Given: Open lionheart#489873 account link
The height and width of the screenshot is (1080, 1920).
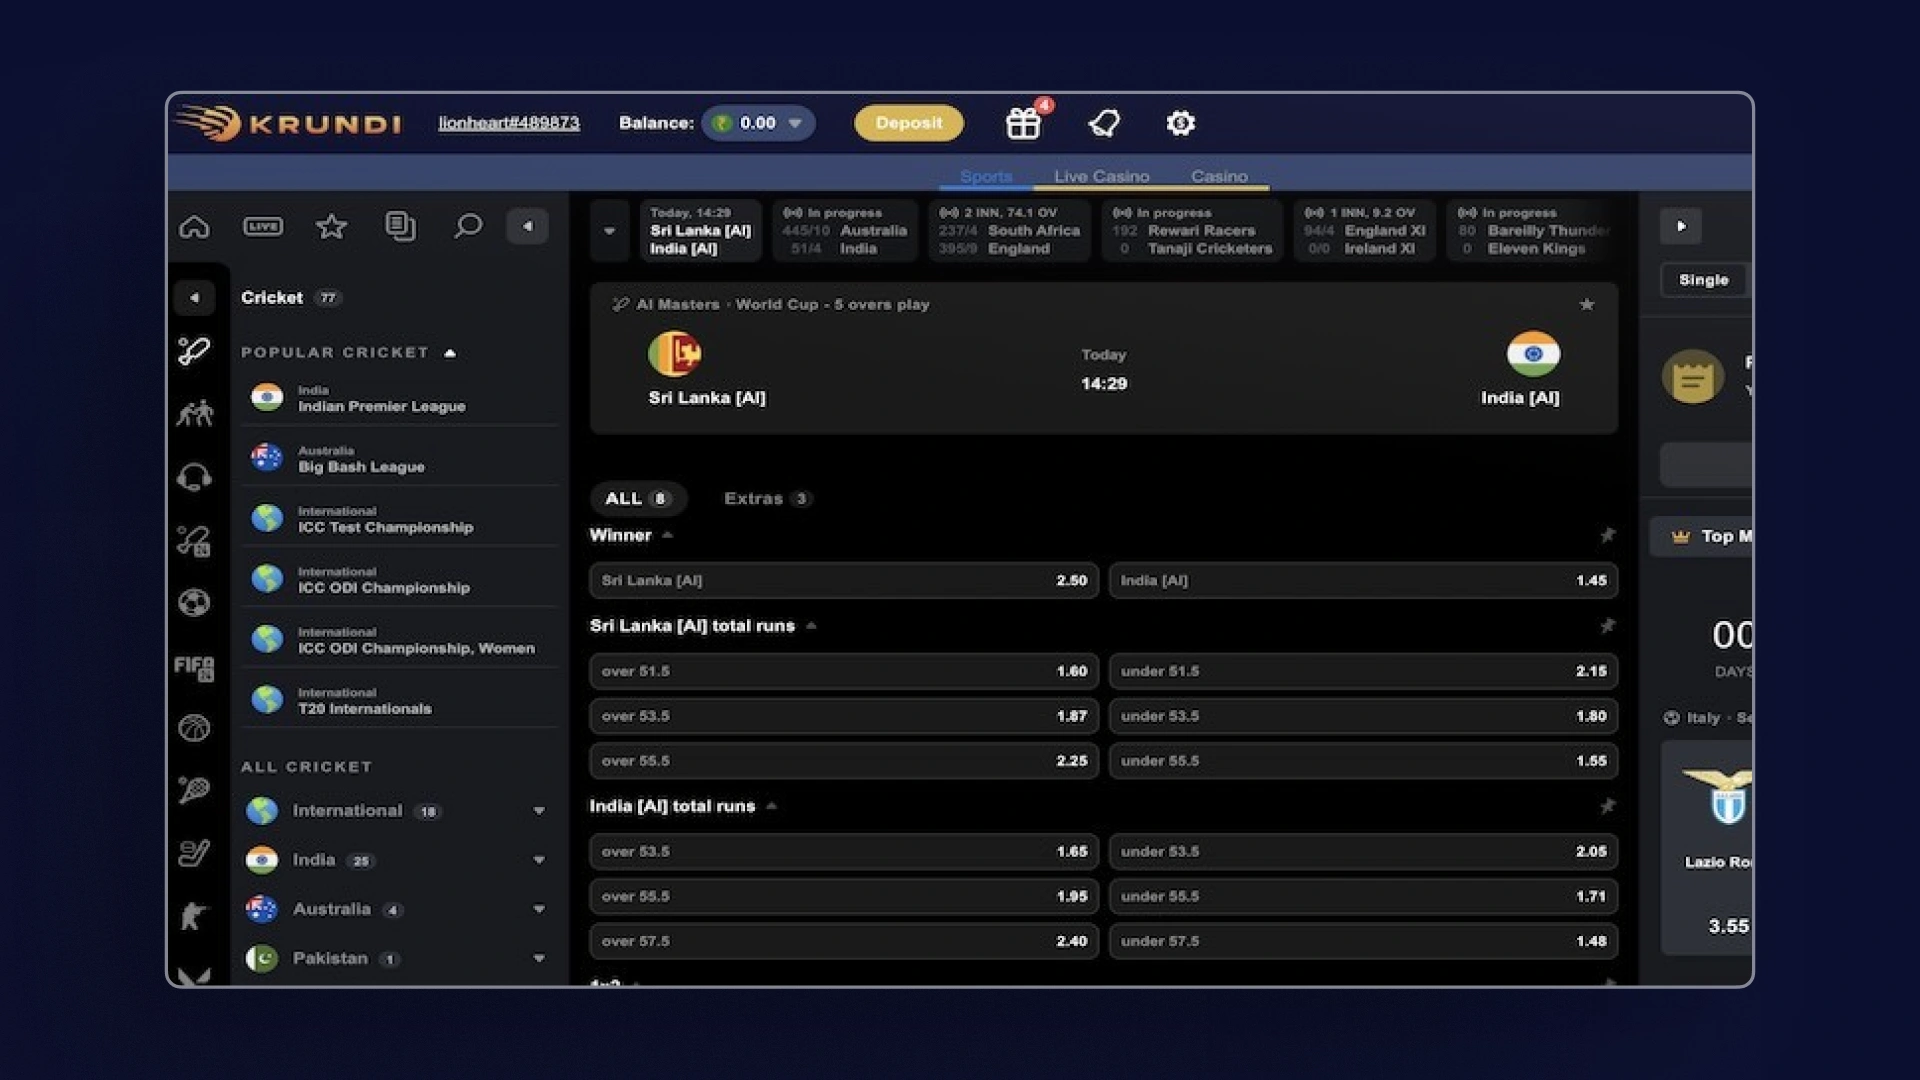Looking at the screenshot, I should tap(509, 123).
